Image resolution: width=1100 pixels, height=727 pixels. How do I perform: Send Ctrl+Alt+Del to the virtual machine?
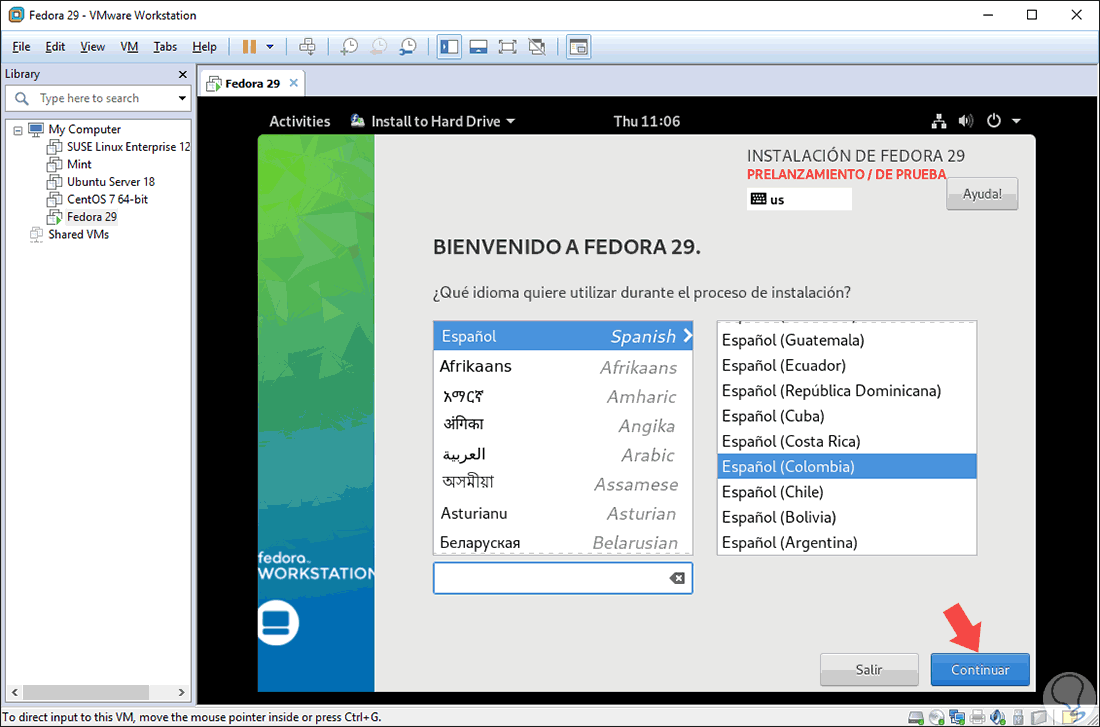point(308,46)
